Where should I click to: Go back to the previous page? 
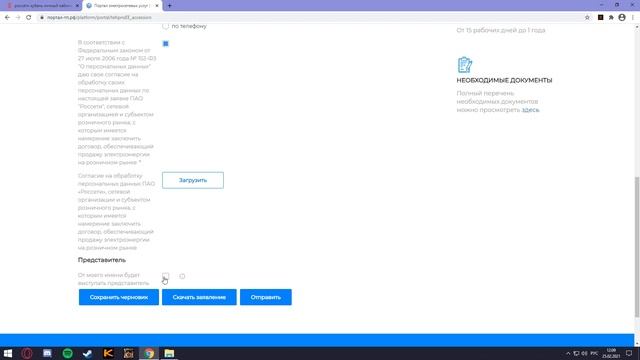[x=7, y=18]
